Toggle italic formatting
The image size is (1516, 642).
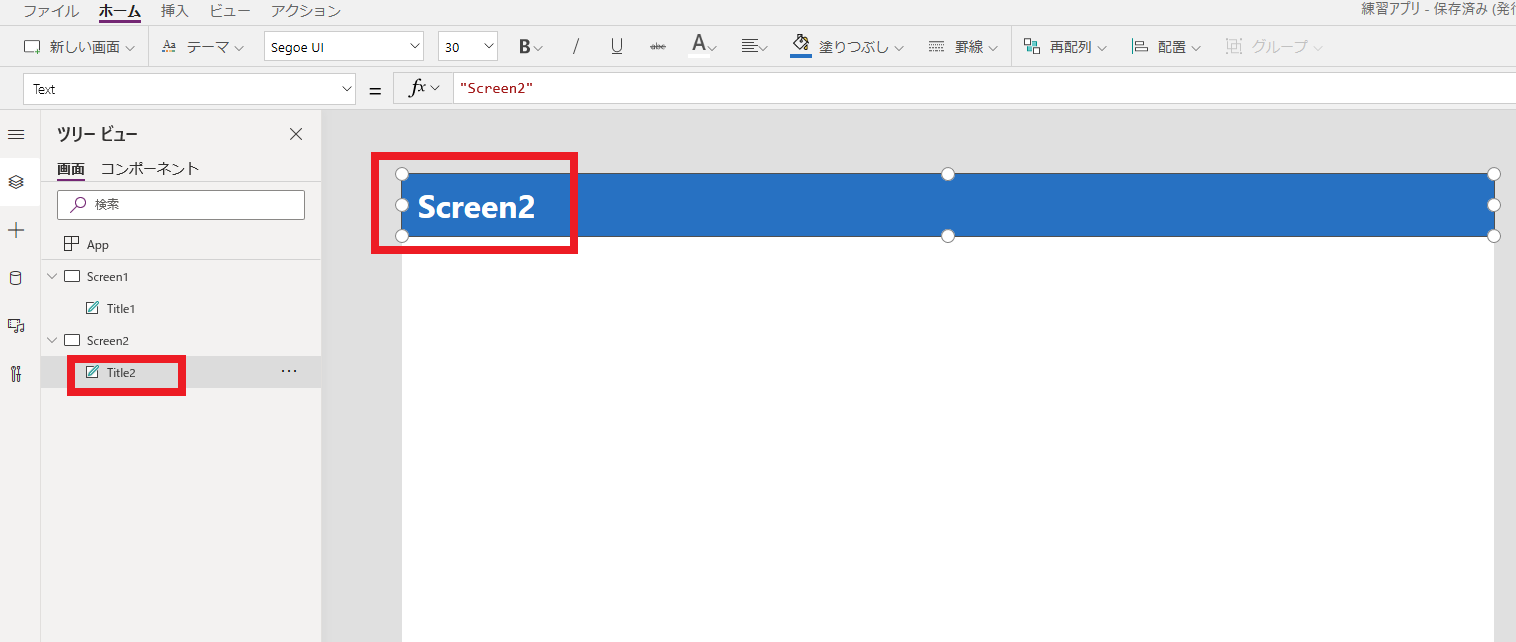tap(575, 47)
